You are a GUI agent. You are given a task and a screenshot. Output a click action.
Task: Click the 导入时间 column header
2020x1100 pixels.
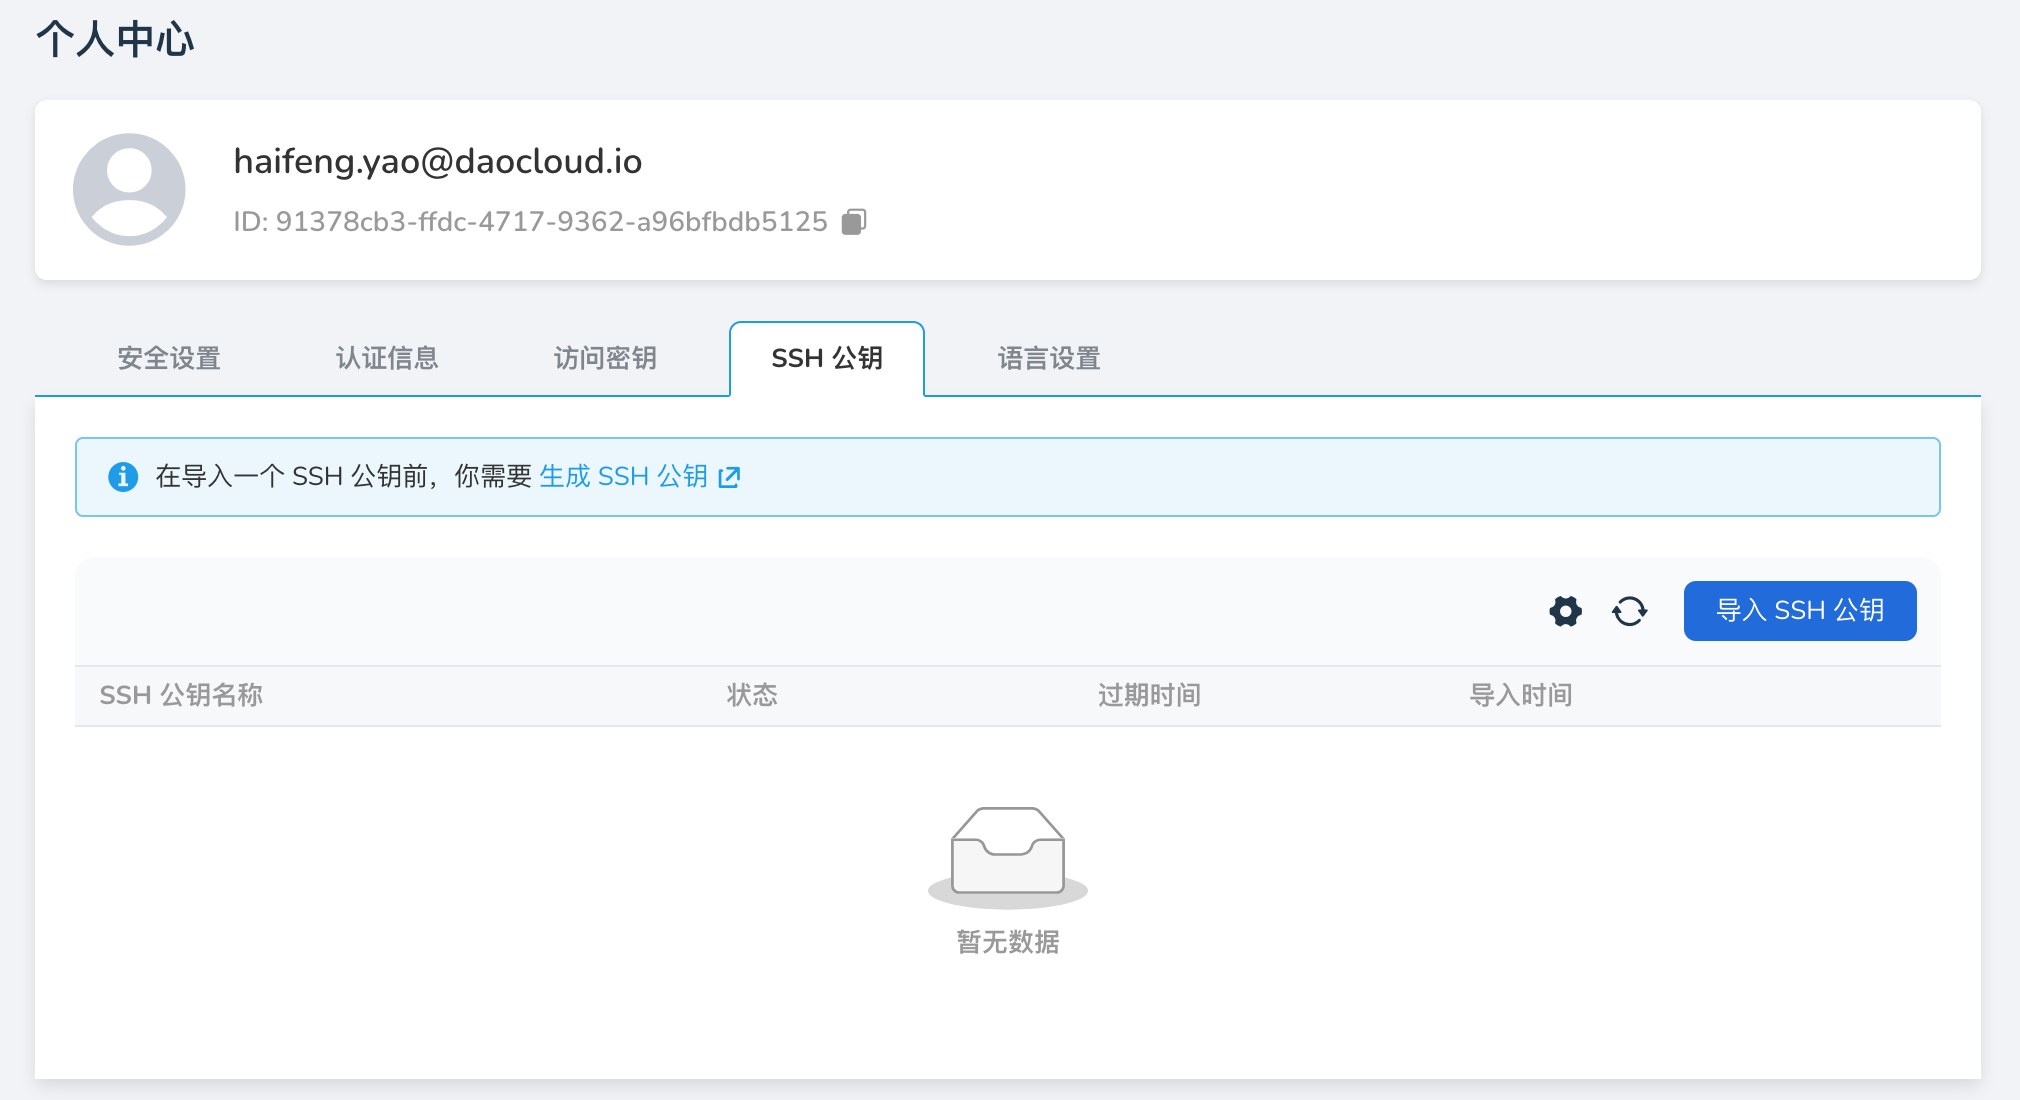click(1521, 695)
